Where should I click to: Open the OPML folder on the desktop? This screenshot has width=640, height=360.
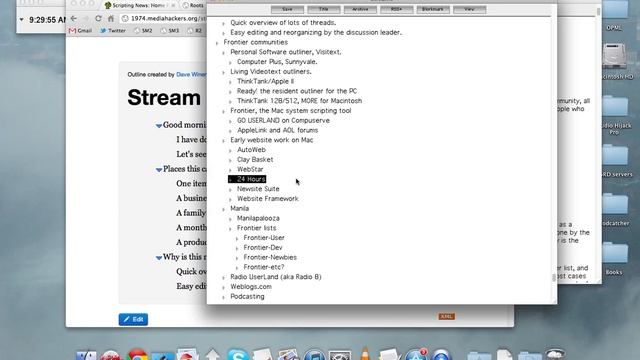click(614, 16)
